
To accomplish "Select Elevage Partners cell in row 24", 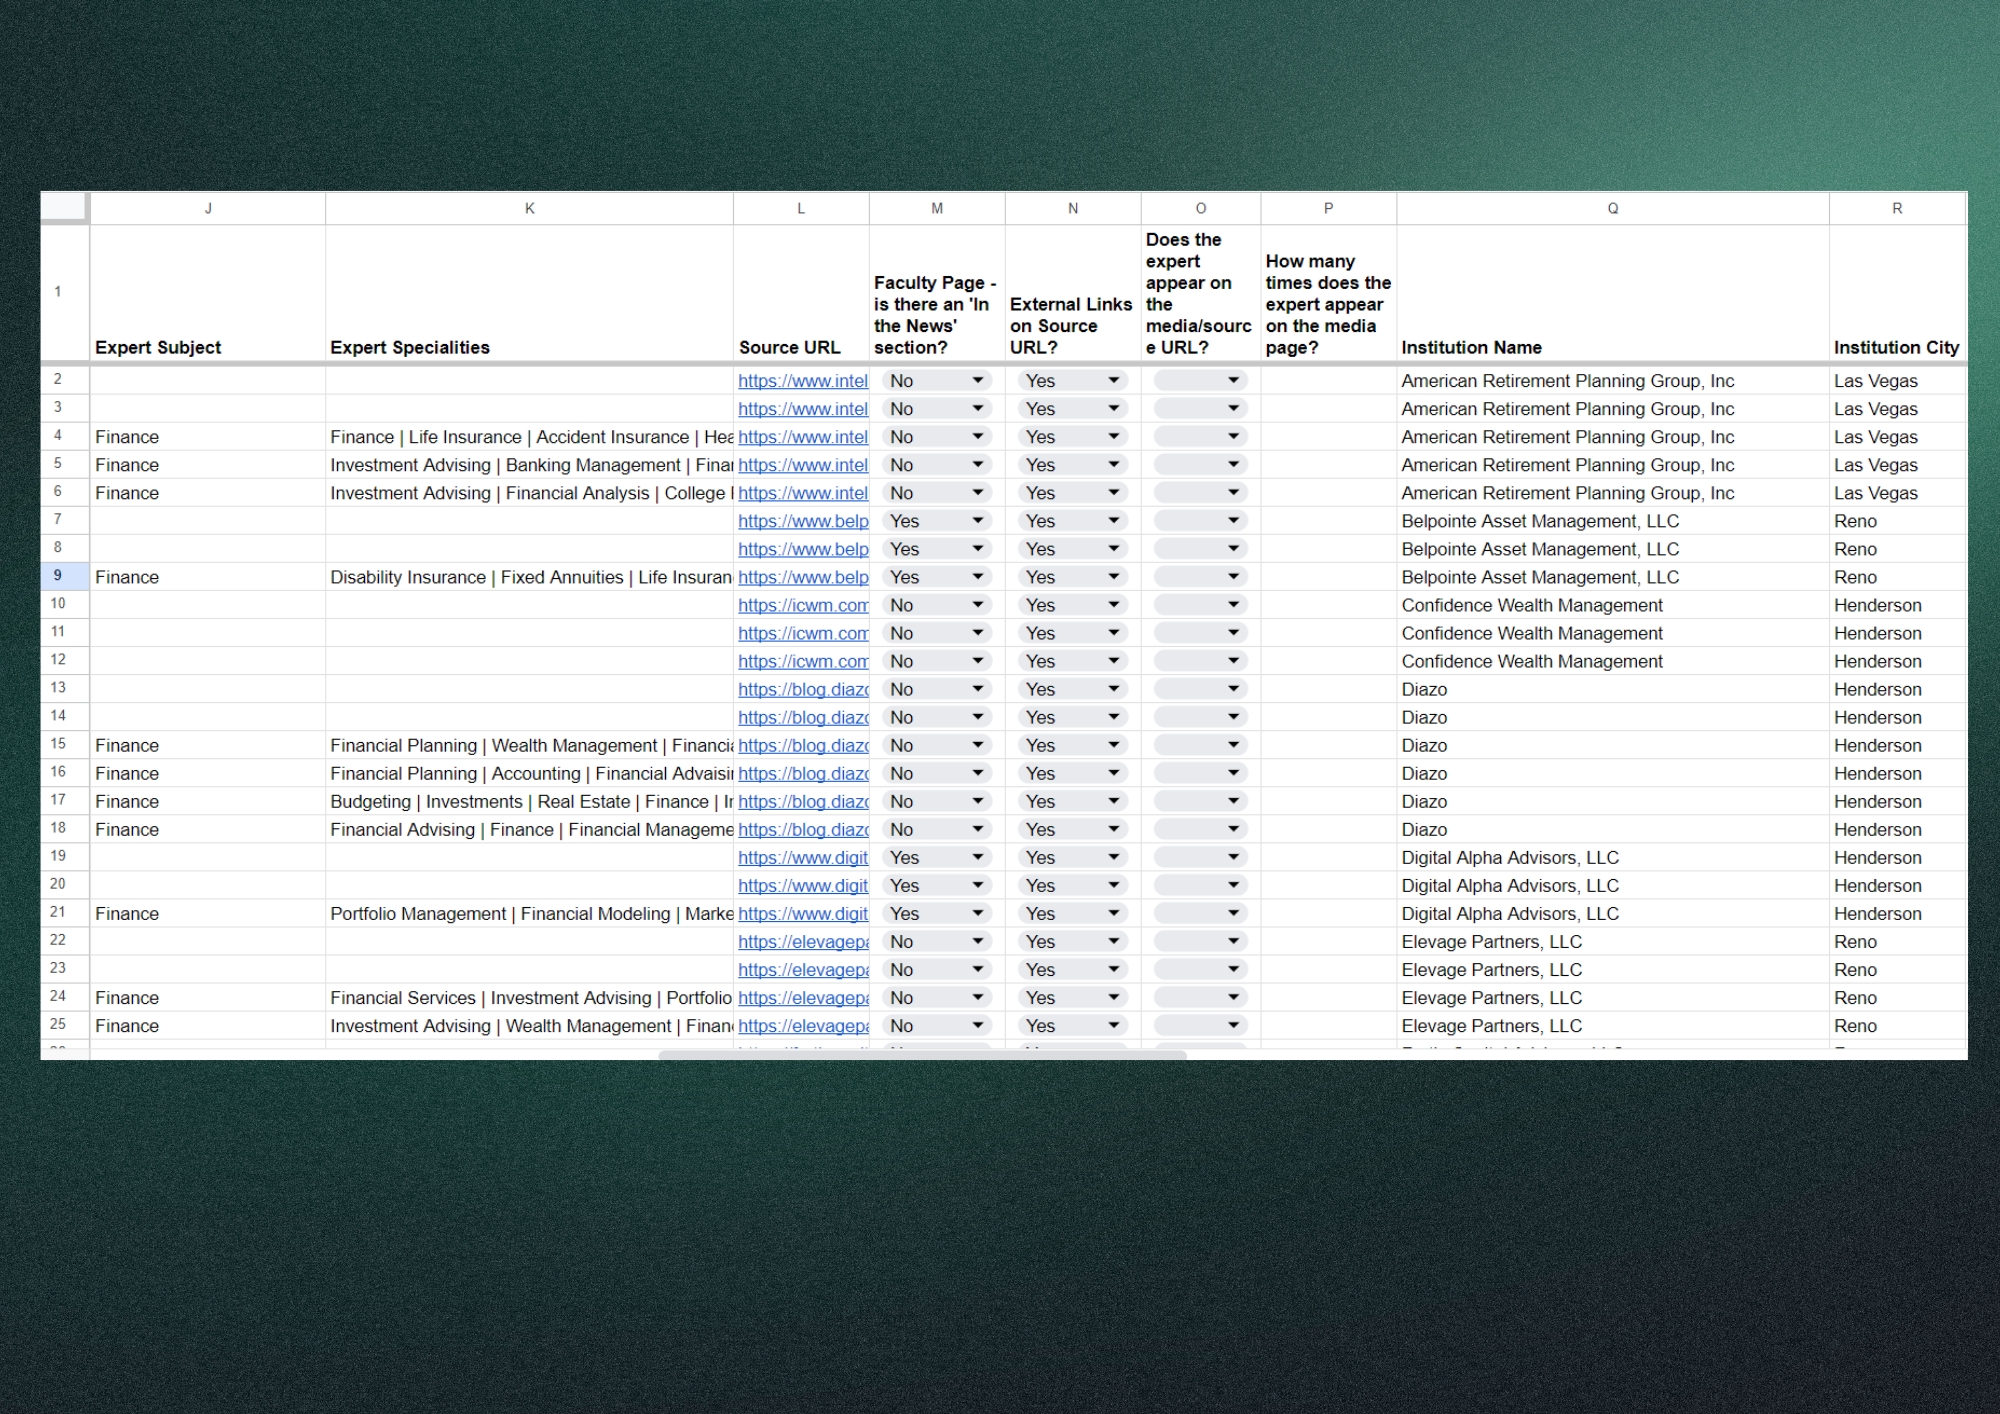I will click(1613, 997).
